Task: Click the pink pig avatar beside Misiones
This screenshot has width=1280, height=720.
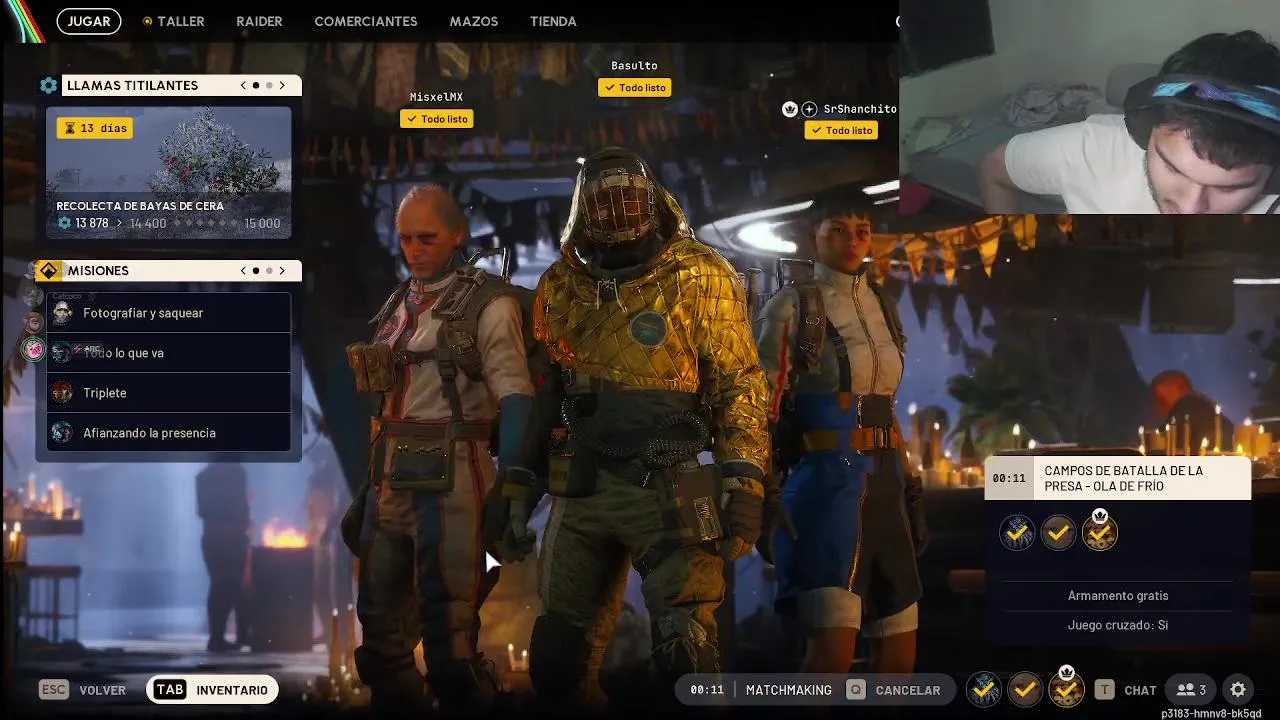Action: (x=33, y=348)
